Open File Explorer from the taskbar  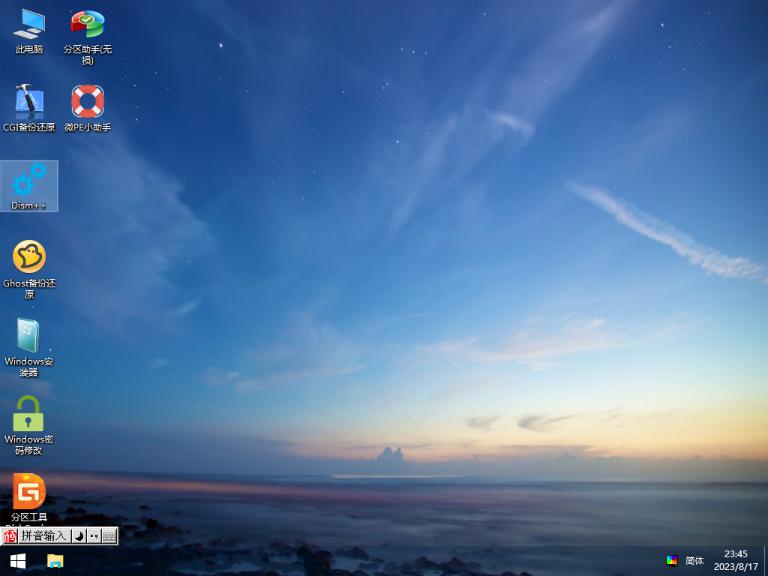point(55,561)
